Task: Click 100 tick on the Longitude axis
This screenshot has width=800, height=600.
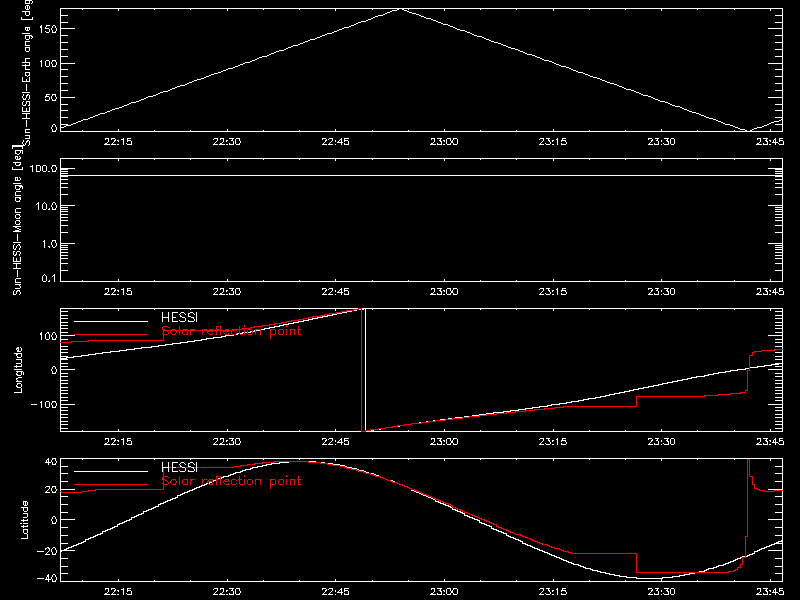Action: tap(47, 336)
